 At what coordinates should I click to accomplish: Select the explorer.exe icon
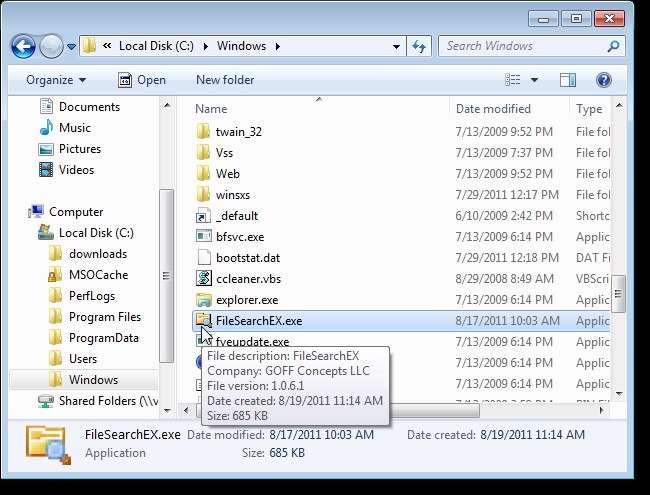click(204, 299)
